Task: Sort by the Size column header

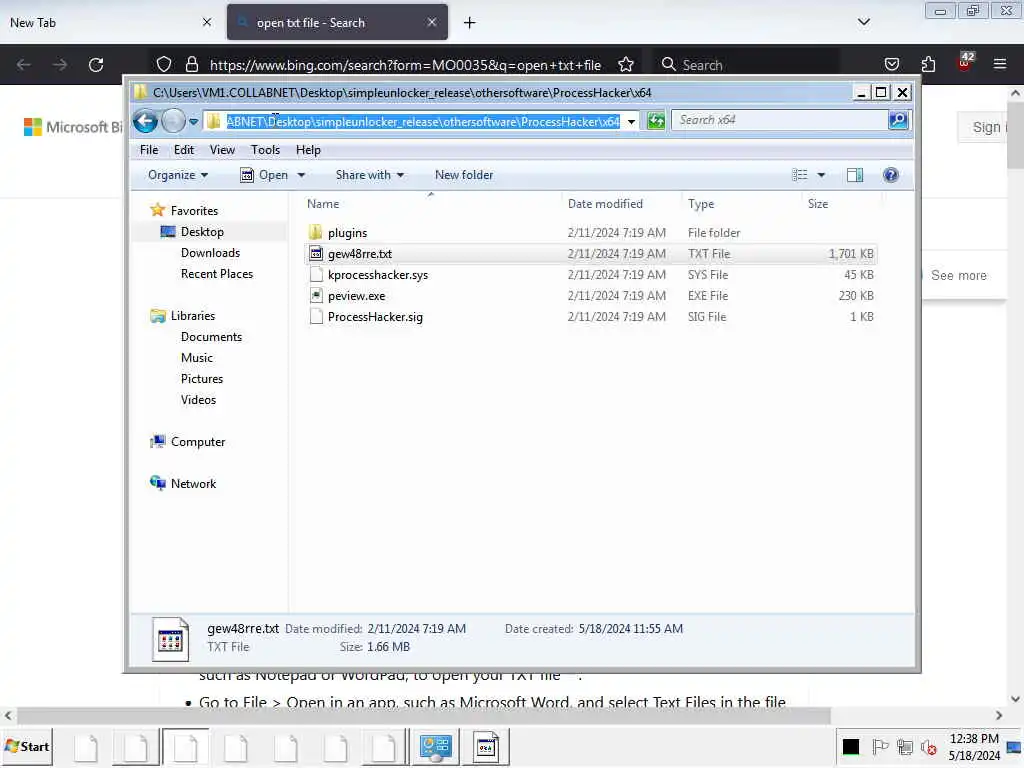Action: (818, 204)
